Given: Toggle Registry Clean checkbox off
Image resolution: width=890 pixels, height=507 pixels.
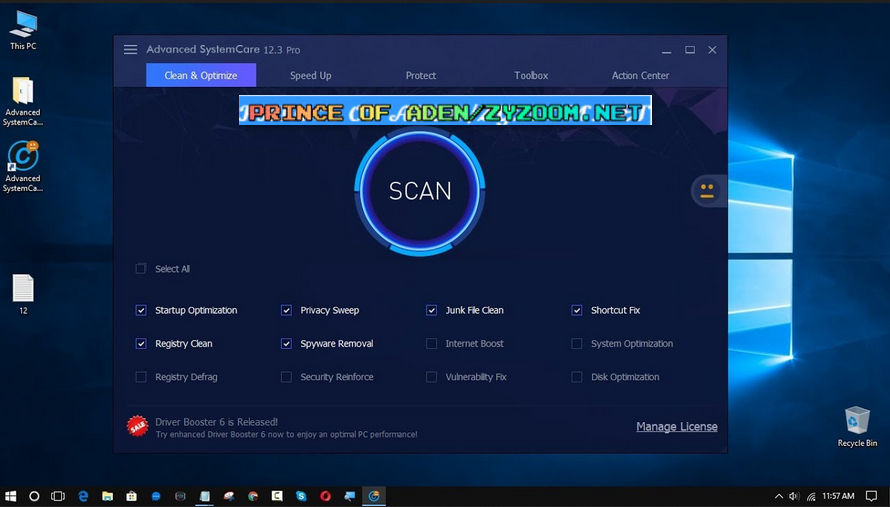Looking at the screenshot, I should tap(141, 343).
